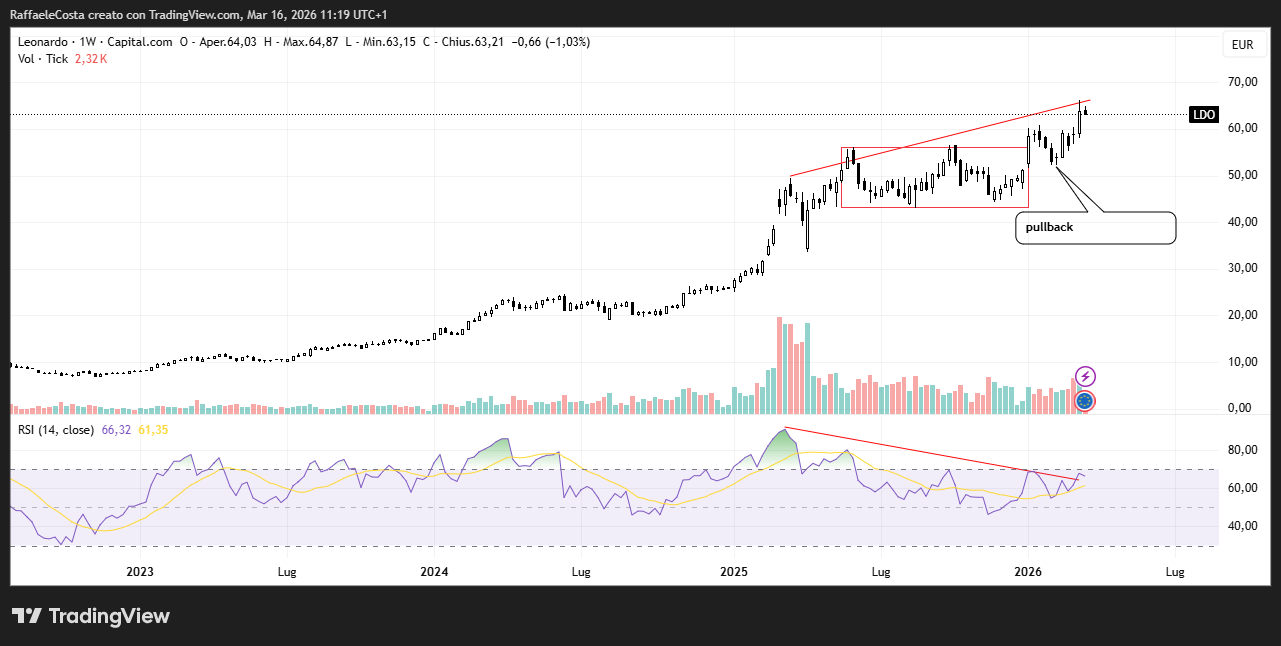Click the TradingView wordmark text

(109, 616)
